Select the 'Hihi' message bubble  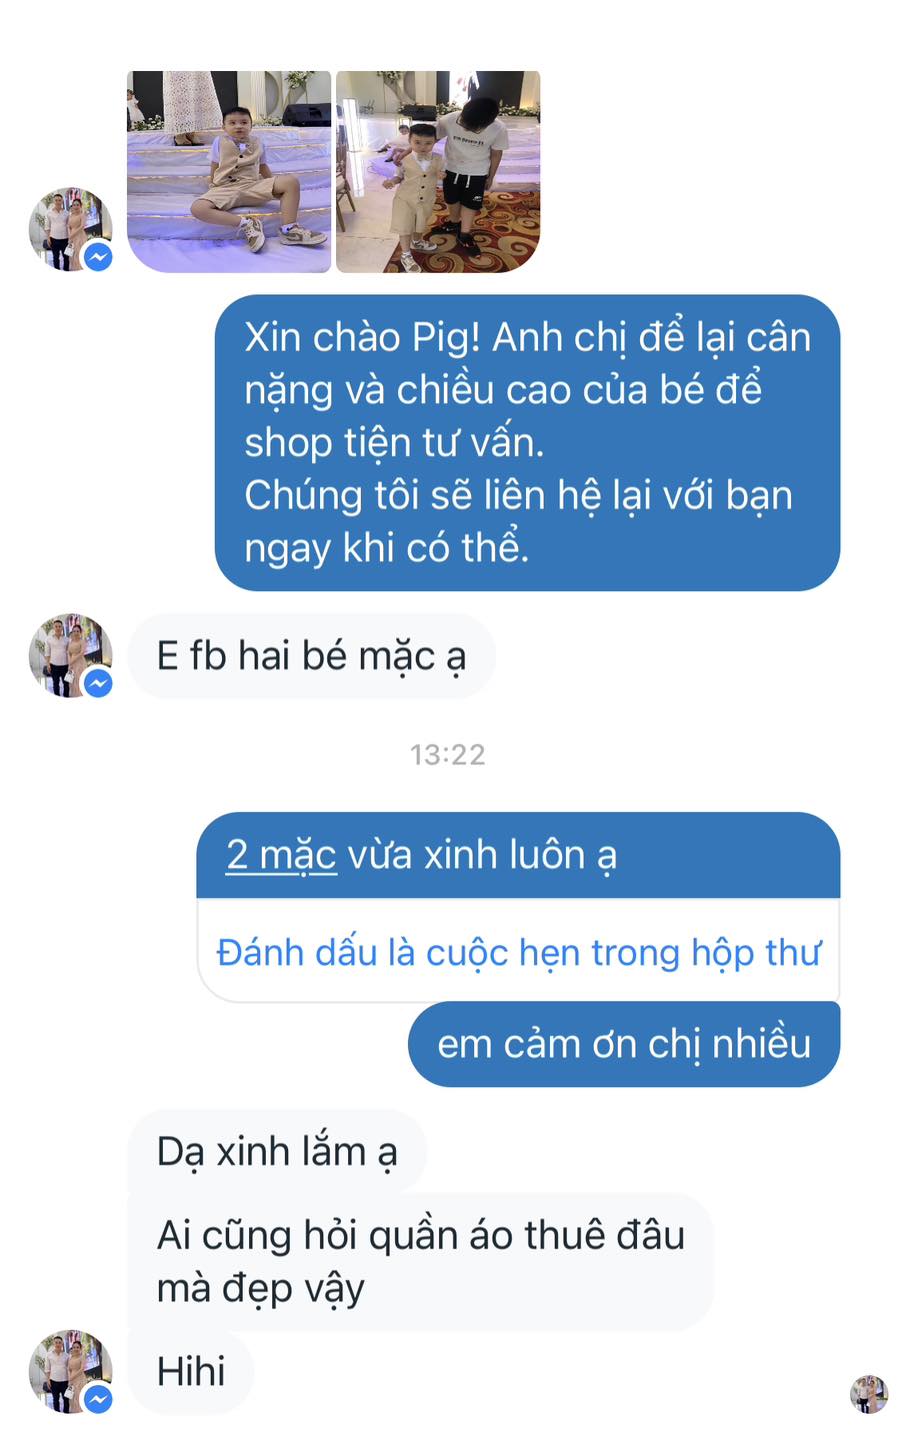(191, 1371)
